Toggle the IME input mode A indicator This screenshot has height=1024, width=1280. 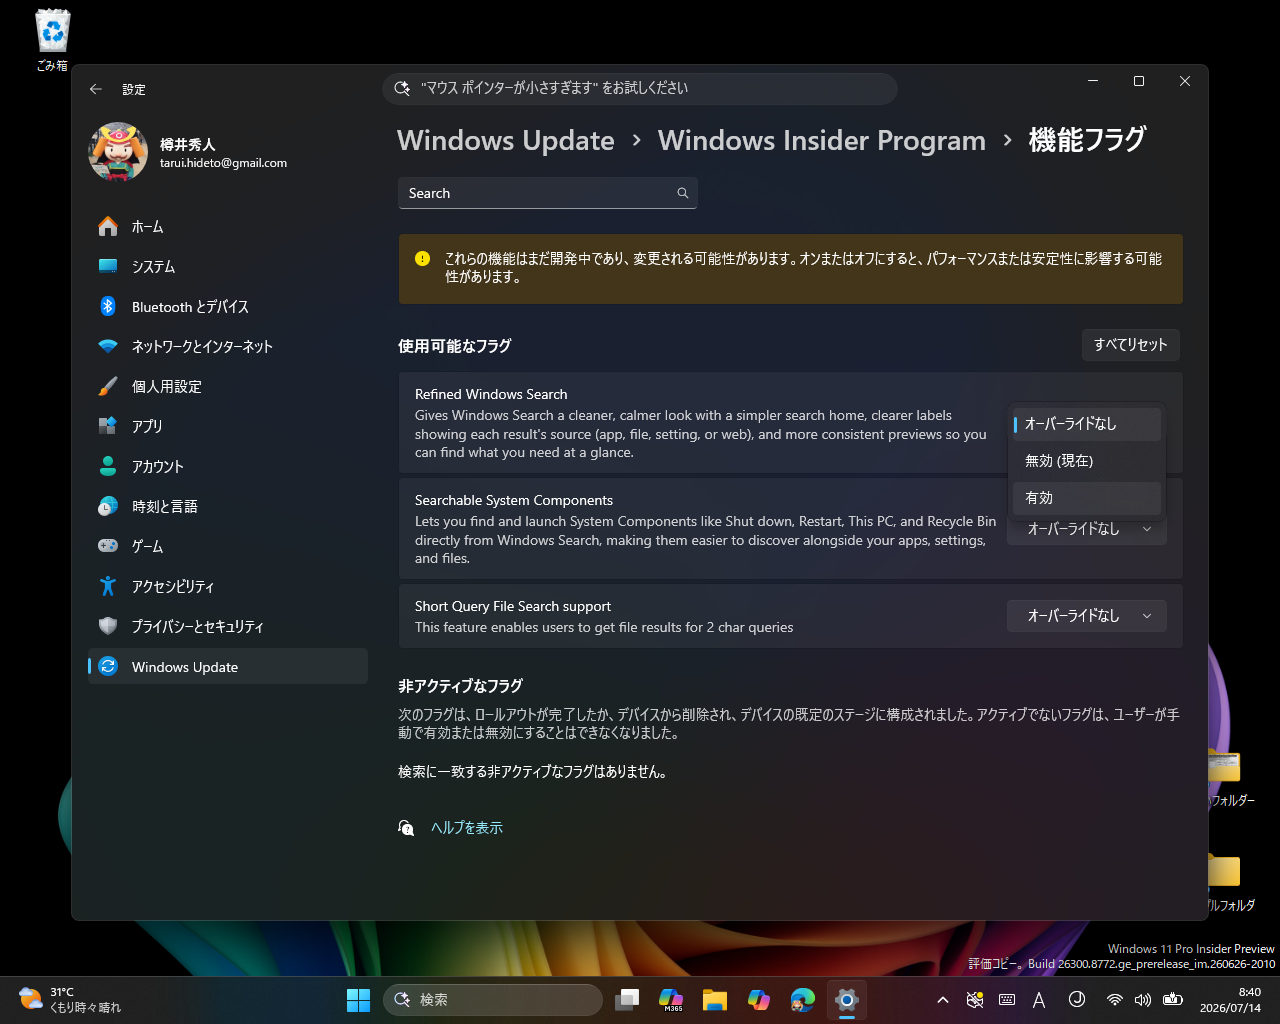point(1039,1000)
